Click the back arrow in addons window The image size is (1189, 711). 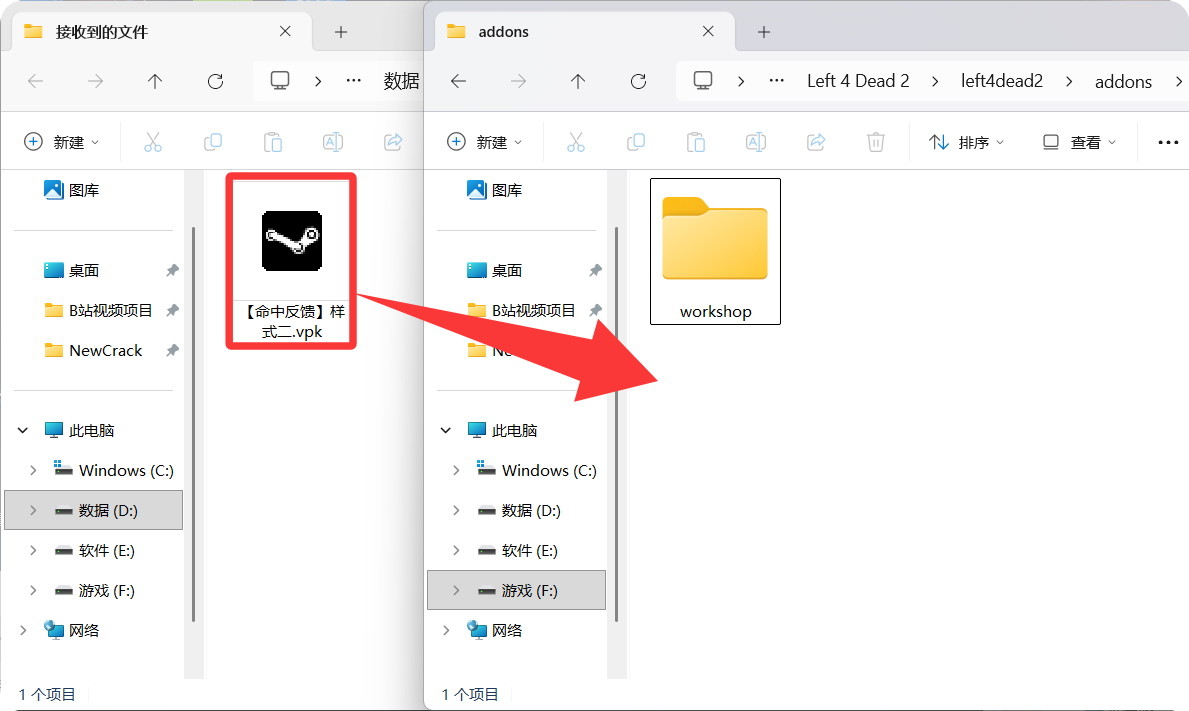coord(459,82)
